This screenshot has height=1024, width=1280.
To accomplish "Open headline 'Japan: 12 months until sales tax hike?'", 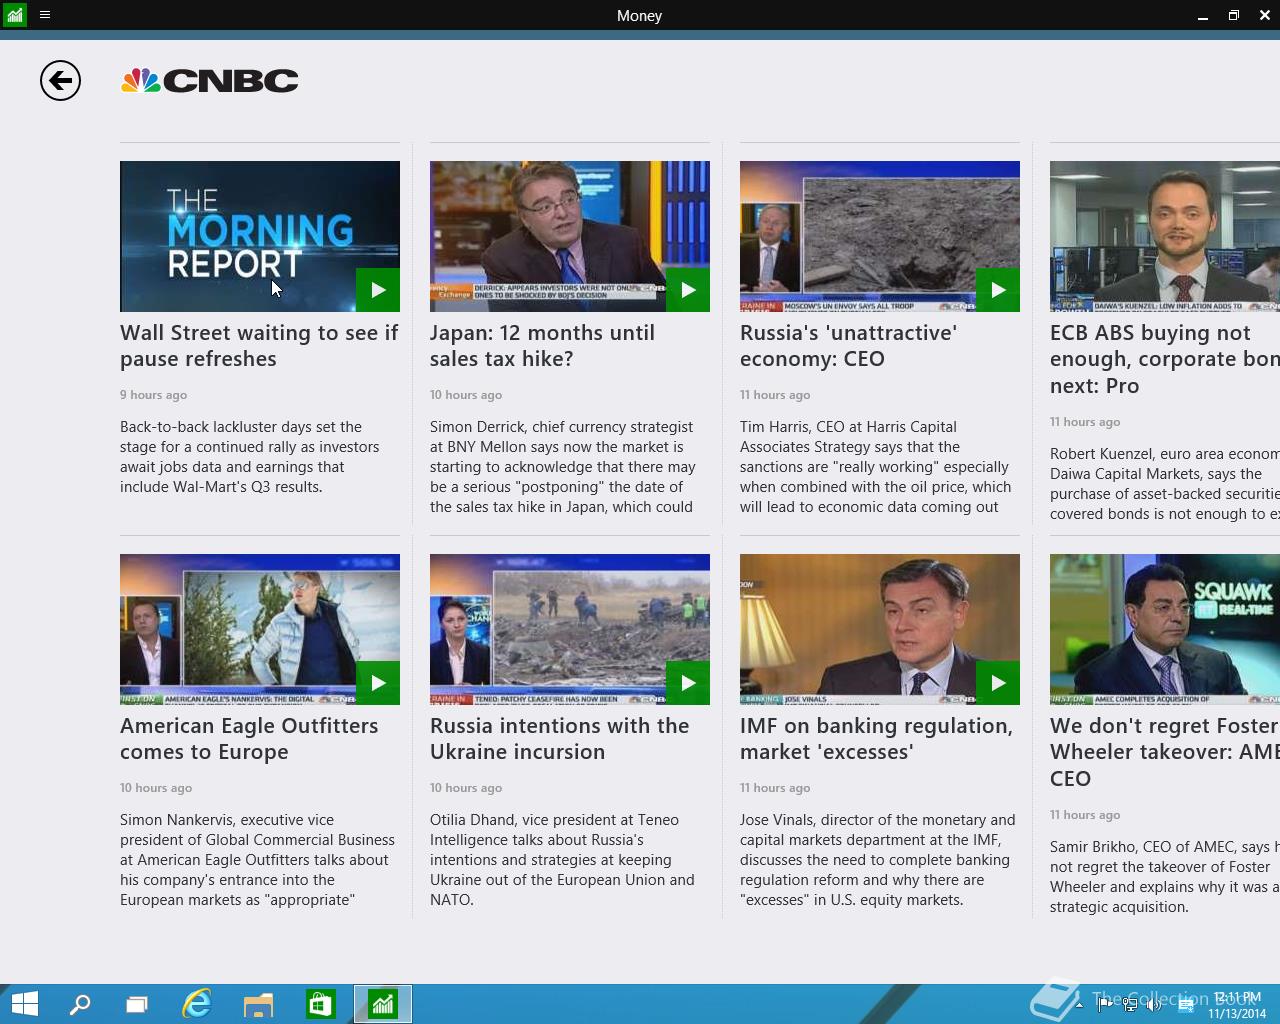I will pos(542,346).
